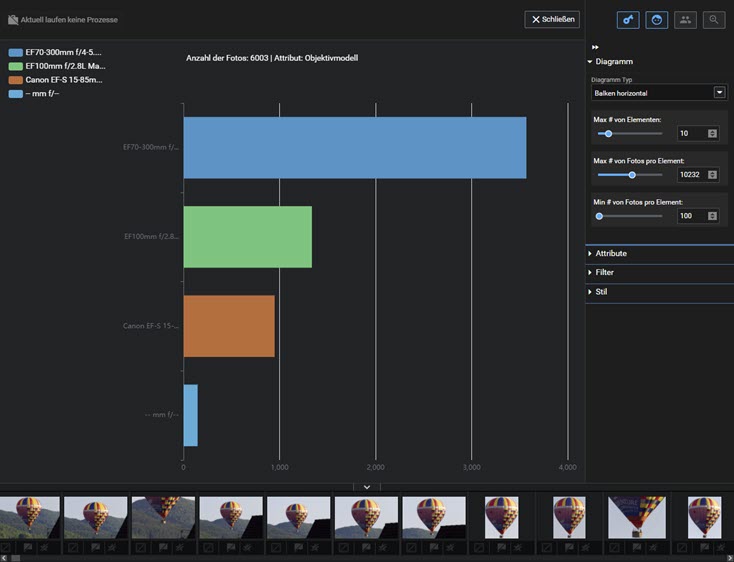
Task: Click reject icon under basket close-up thumbnail
Action: tap(614, 547)
